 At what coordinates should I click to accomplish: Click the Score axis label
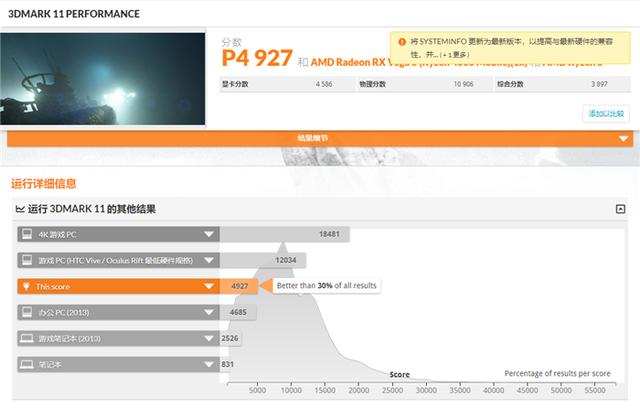click(400, 375)
